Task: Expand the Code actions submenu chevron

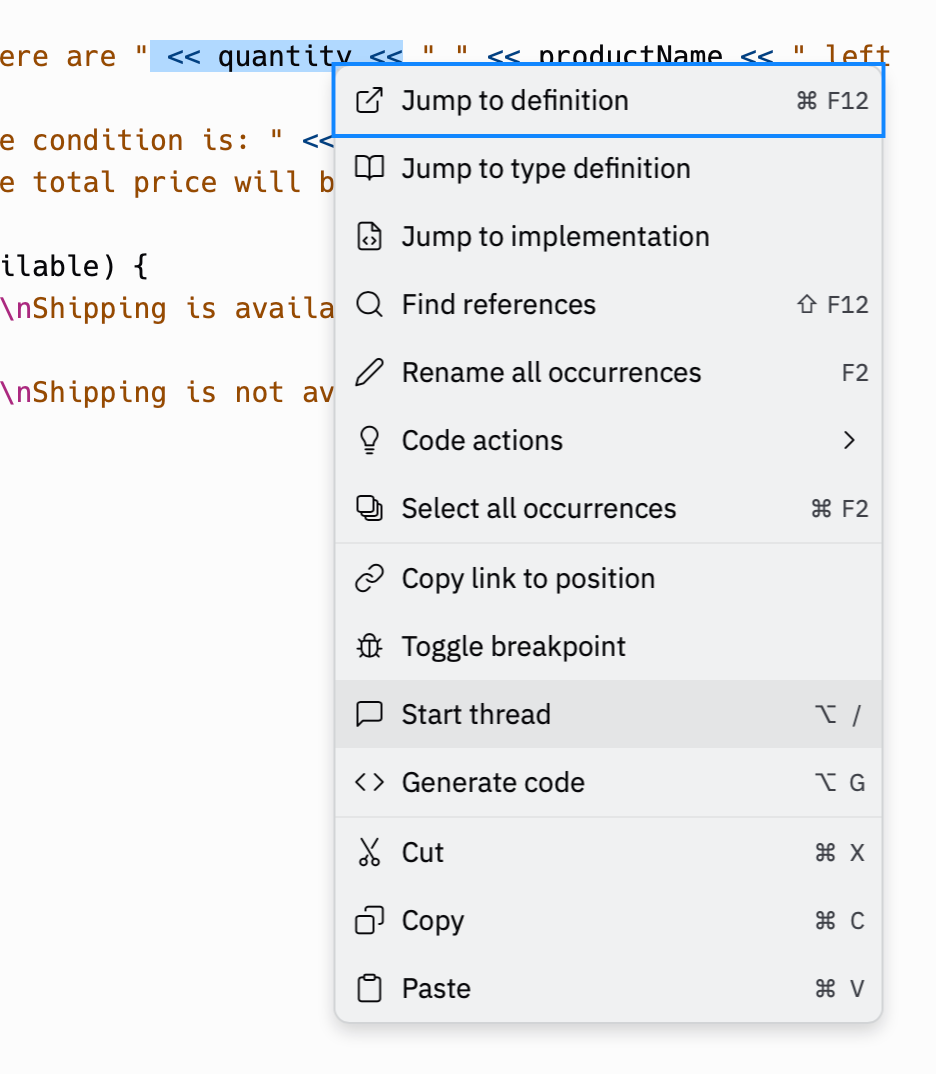Action: (849, 440)
